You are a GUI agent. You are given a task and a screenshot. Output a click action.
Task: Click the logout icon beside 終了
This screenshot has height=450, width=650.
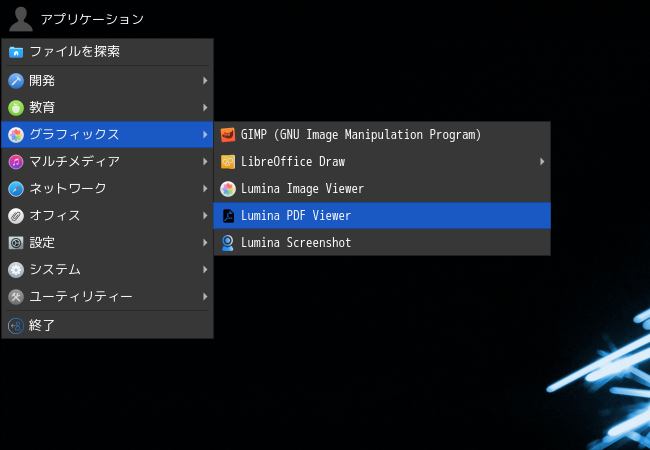pos(16,326)
